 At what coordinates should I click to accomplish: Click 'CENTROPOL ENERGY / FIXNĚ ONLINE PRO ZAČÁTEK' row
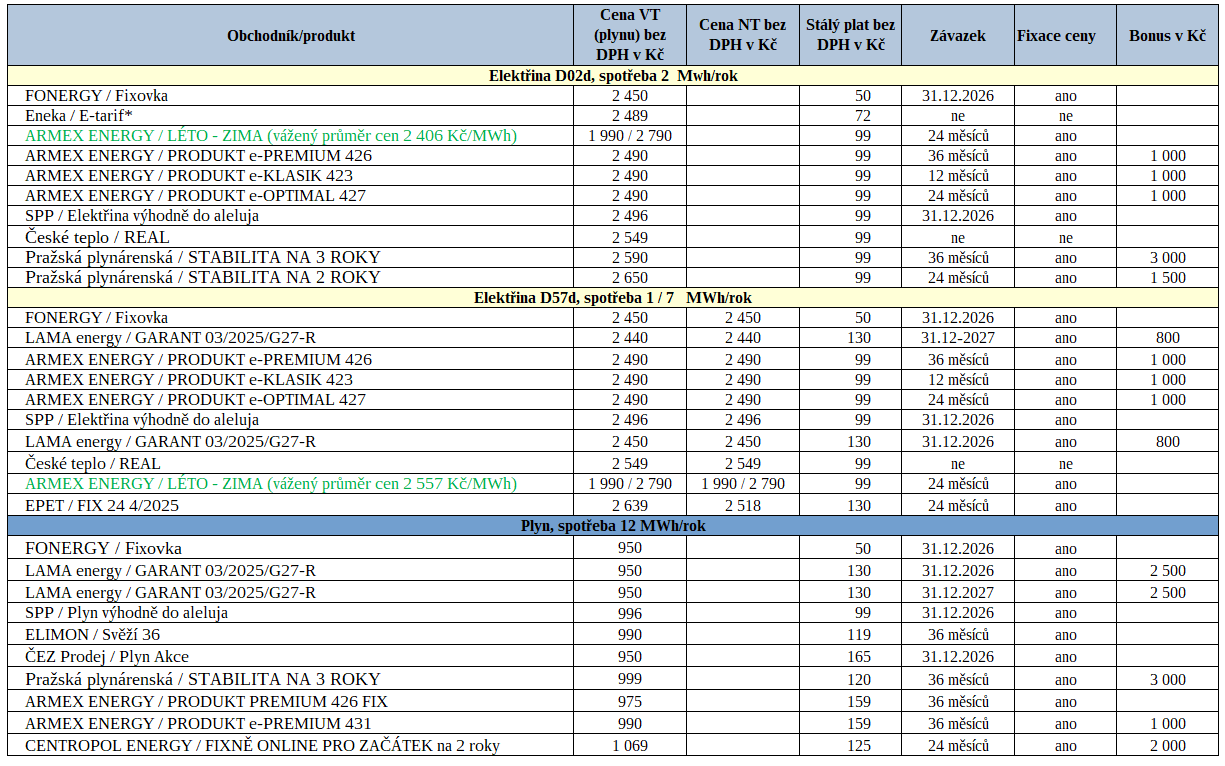[262, 746]
